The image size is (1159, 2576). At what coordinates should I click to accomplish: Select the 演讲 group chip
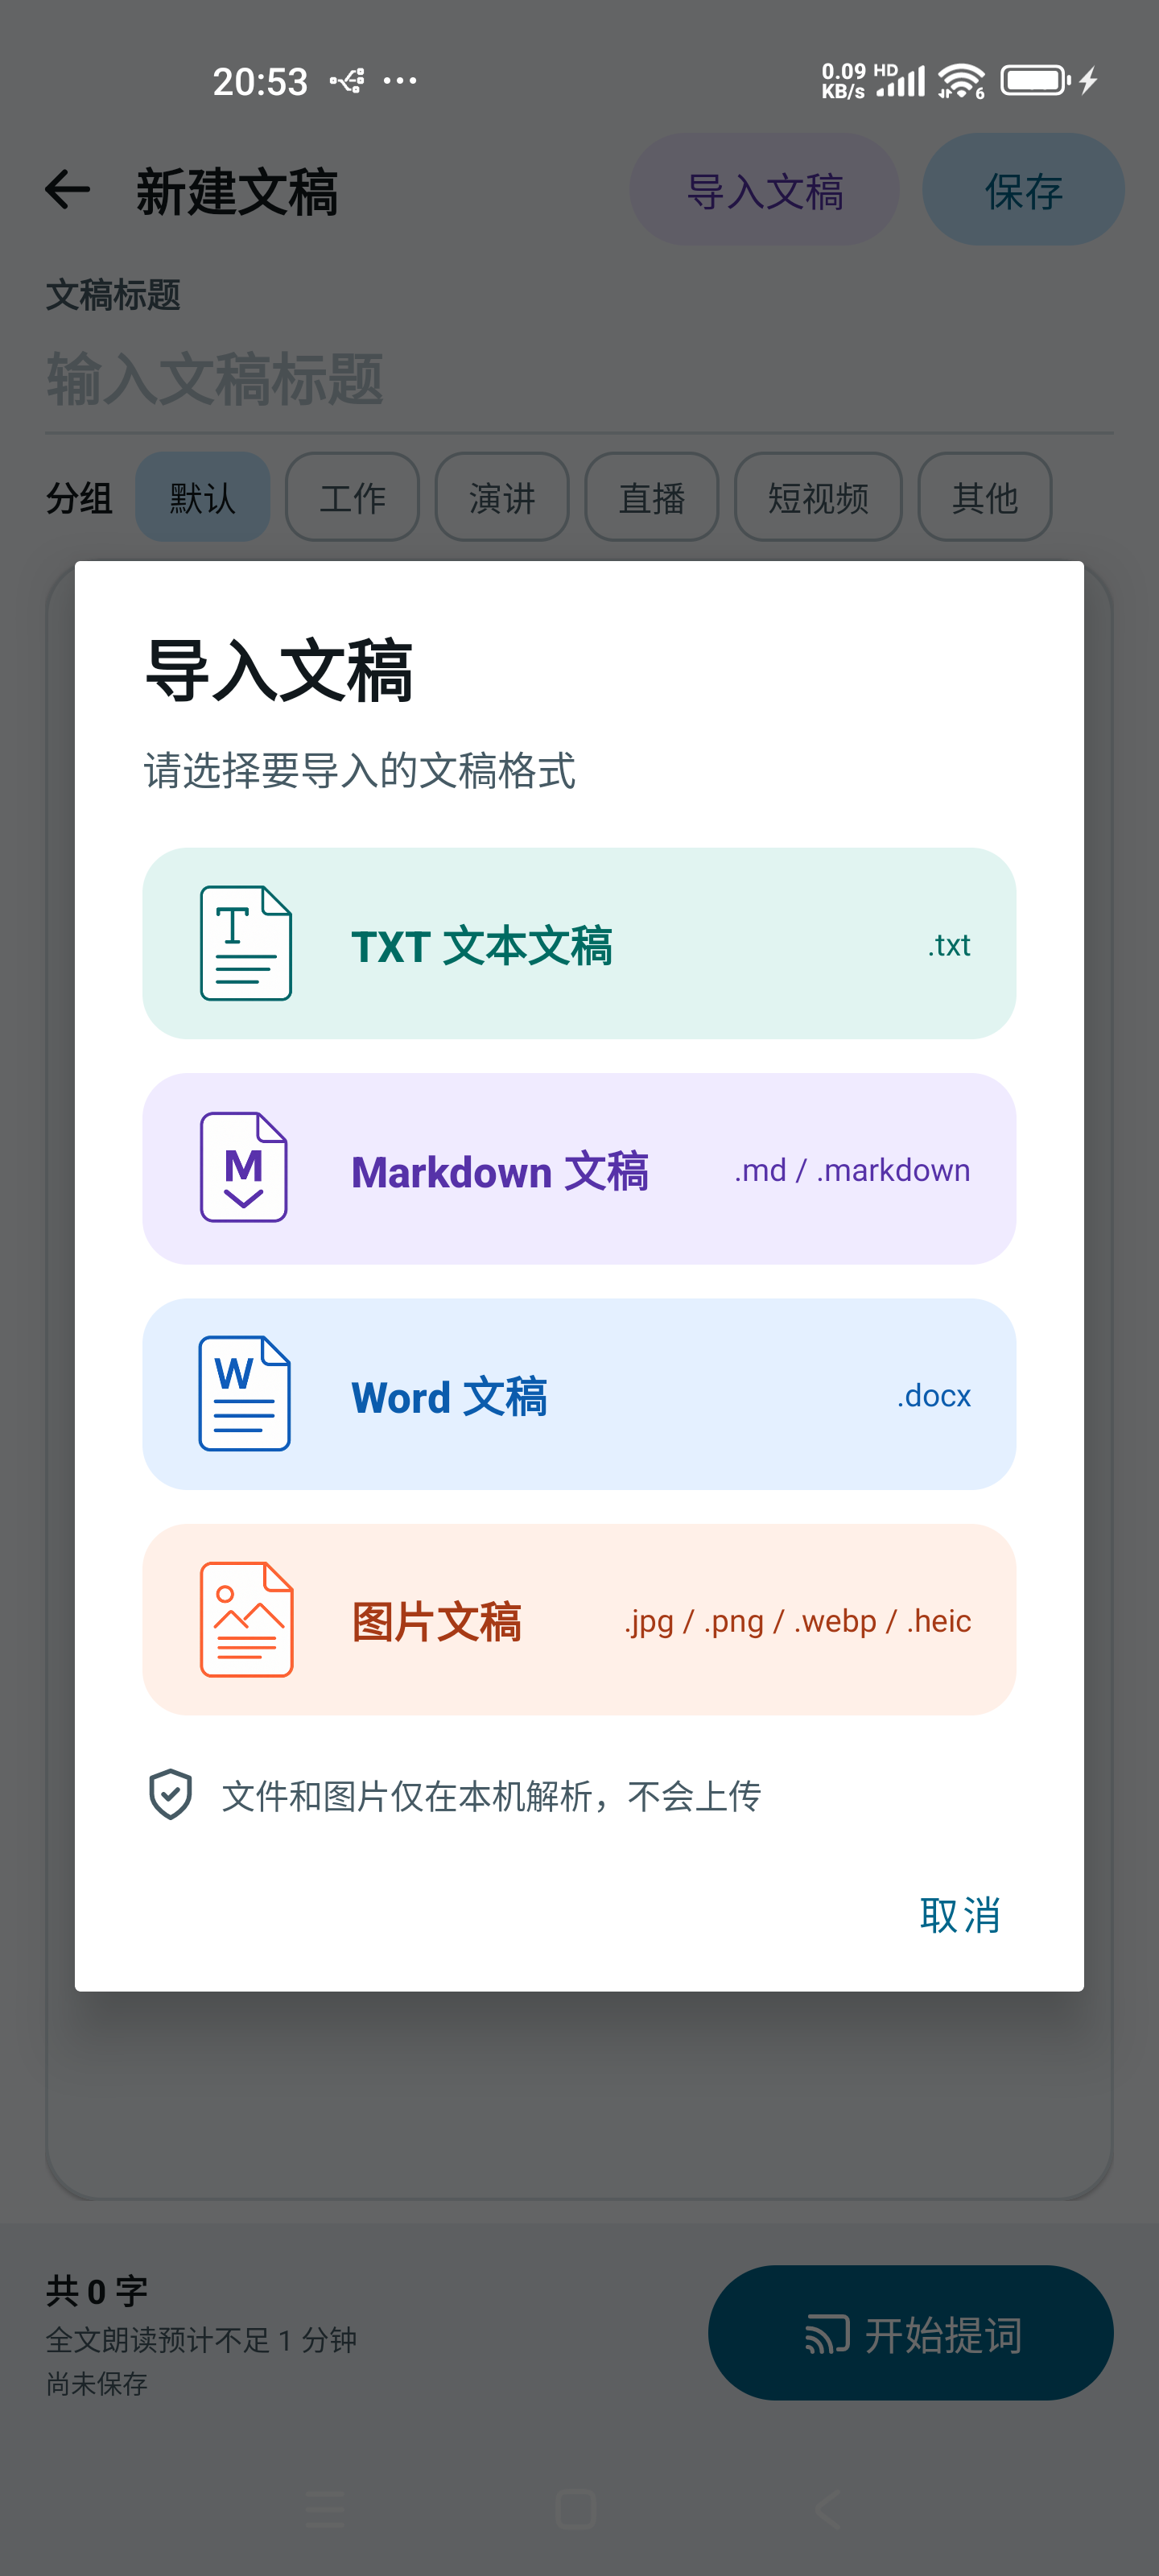click(x=502, y=497)
